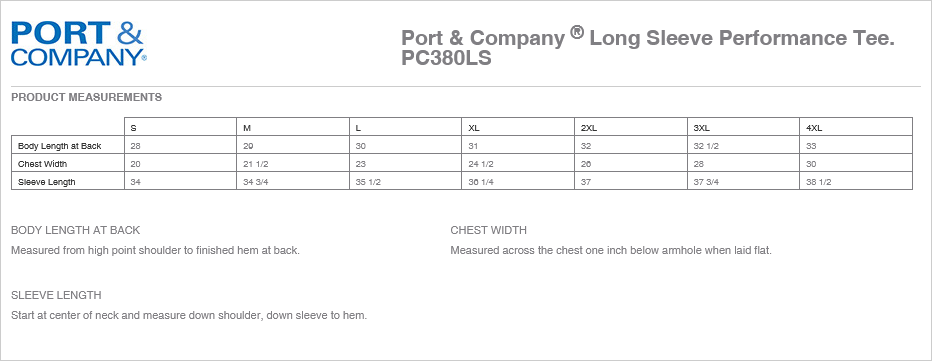Click the XL column header
Screen dimensions: 932x361
518,127
